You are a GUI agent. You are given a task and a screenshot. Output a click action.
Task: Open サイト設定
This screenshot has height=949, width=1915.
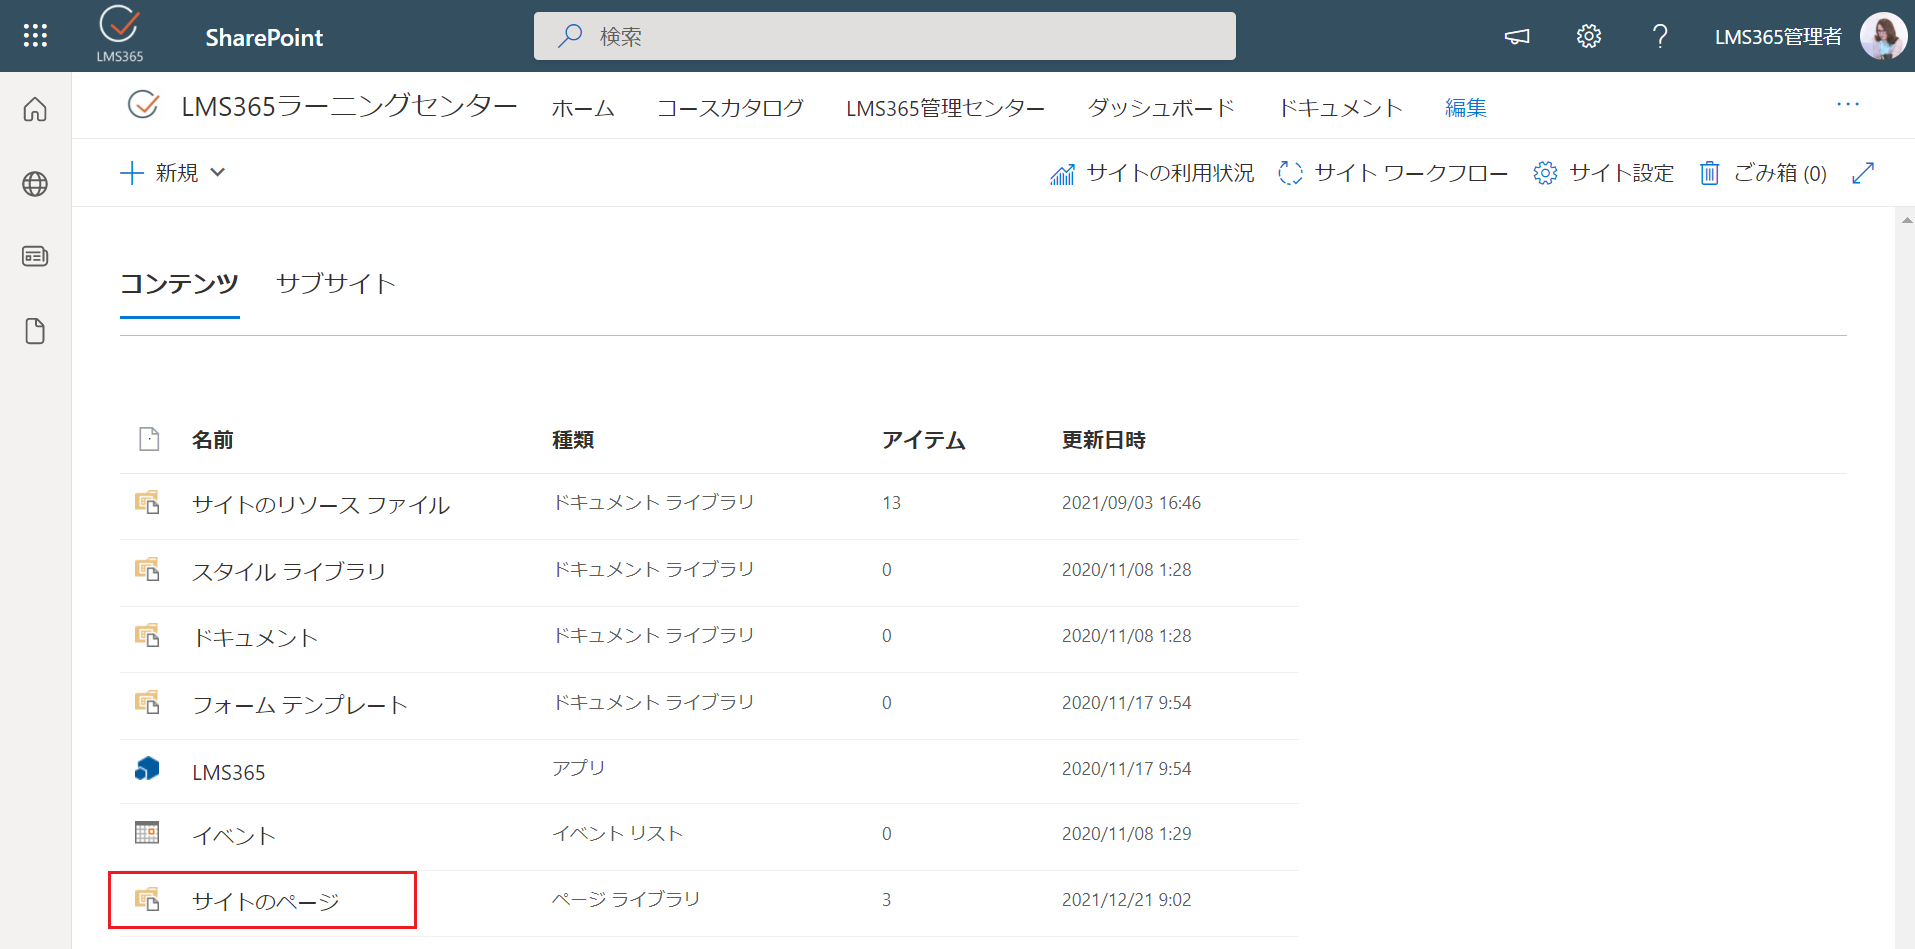tap(1621, 173)
